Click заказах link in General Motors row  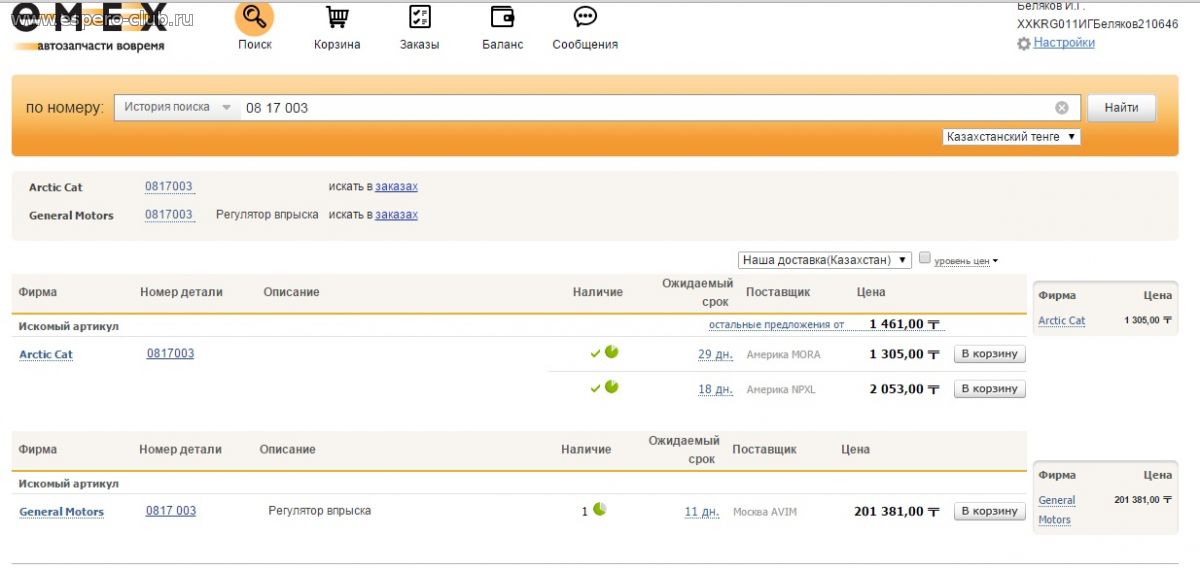tap(396, 215)
